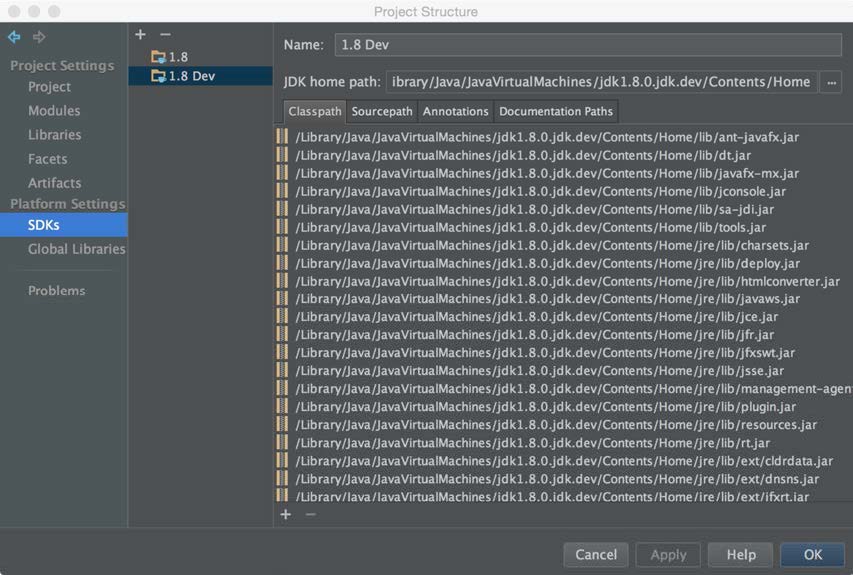Viewport: 853px width, 575px height.
Task: Browse JDK home path with ellipsis button
Action: (831, 83)
